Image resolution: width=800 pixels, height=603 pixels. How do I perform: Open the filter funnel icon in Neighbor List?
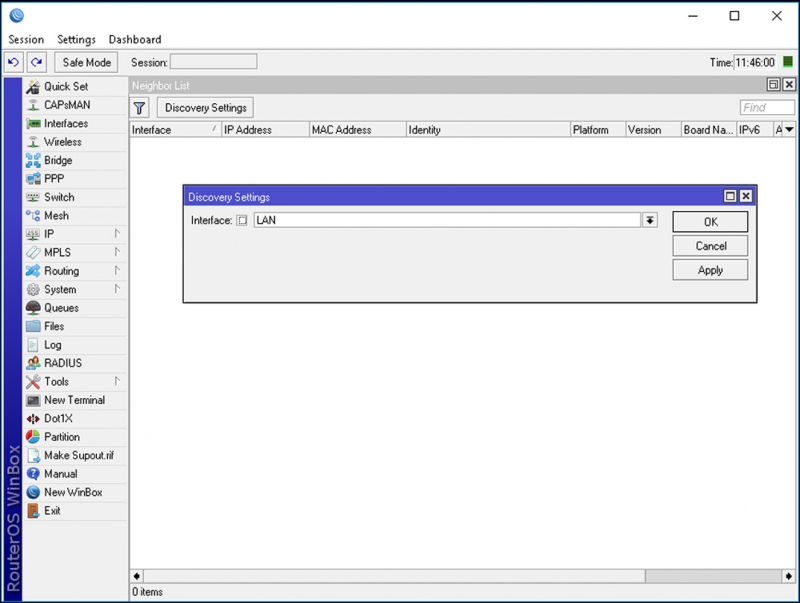tap(140, 108)
